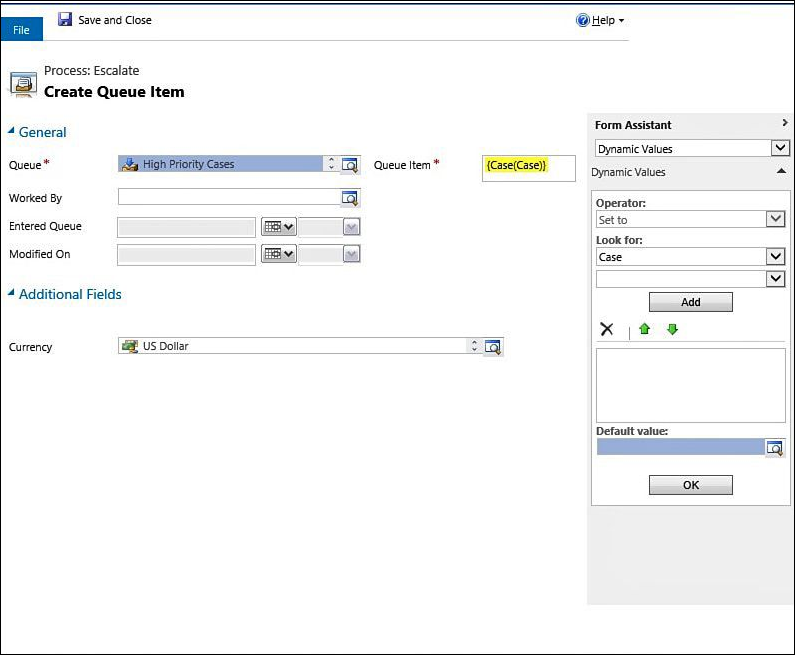This screenshot has width=795, height=655.
Task: Open the Queue lookup search icon
Action: click(350, 165)
